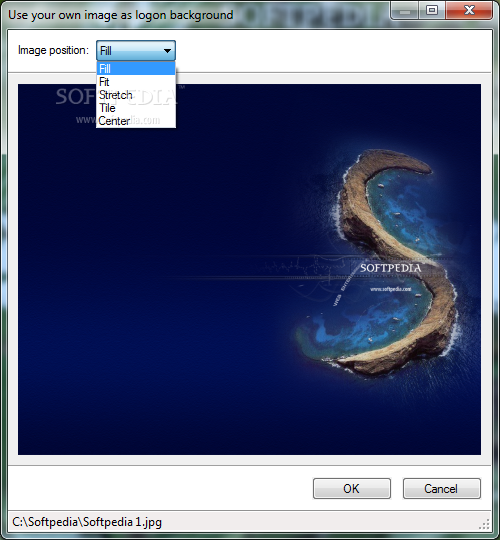Viewport: 500px width, 540px height.
Task: Select Fill from the dropdown list
Action: pyautogui.click(x=136, y=69)
